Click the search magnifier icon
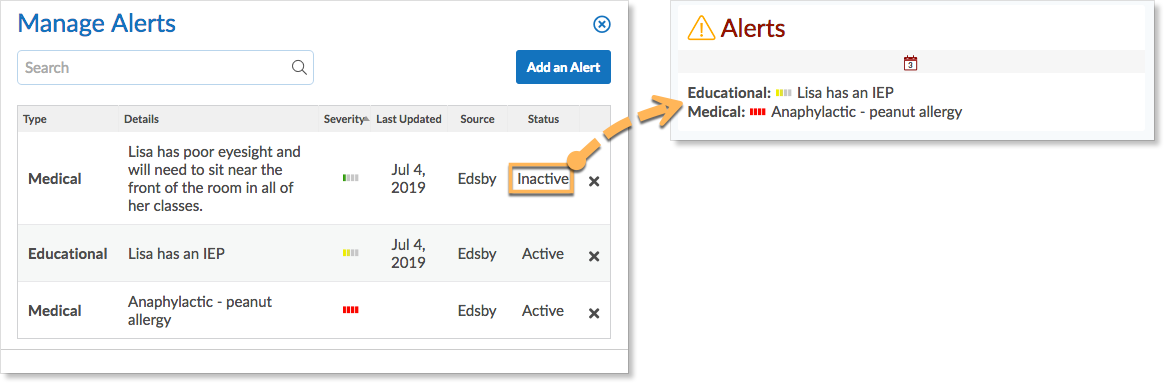1165x384 pixels. [x=299, y=68]
